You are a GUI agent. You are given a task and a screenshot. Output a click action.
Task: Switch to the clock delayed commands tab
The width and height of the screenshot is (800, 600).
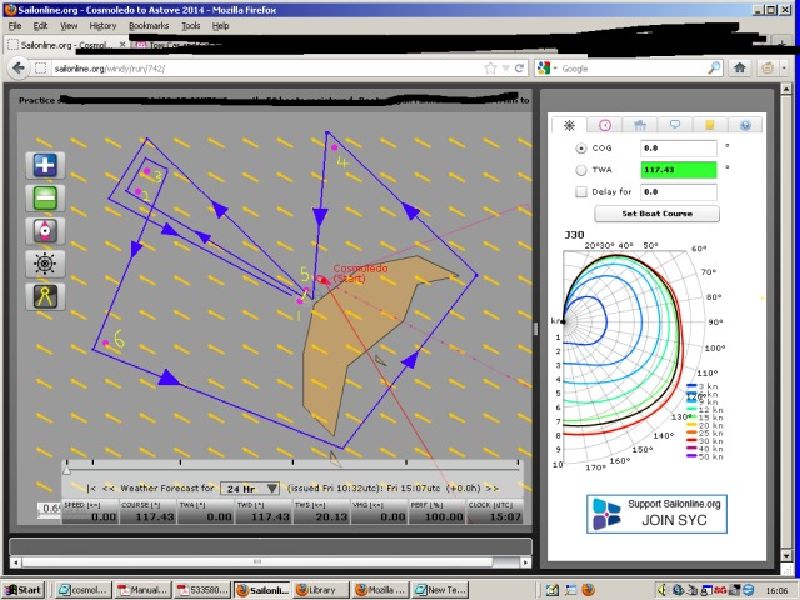(x=605, y=125)
